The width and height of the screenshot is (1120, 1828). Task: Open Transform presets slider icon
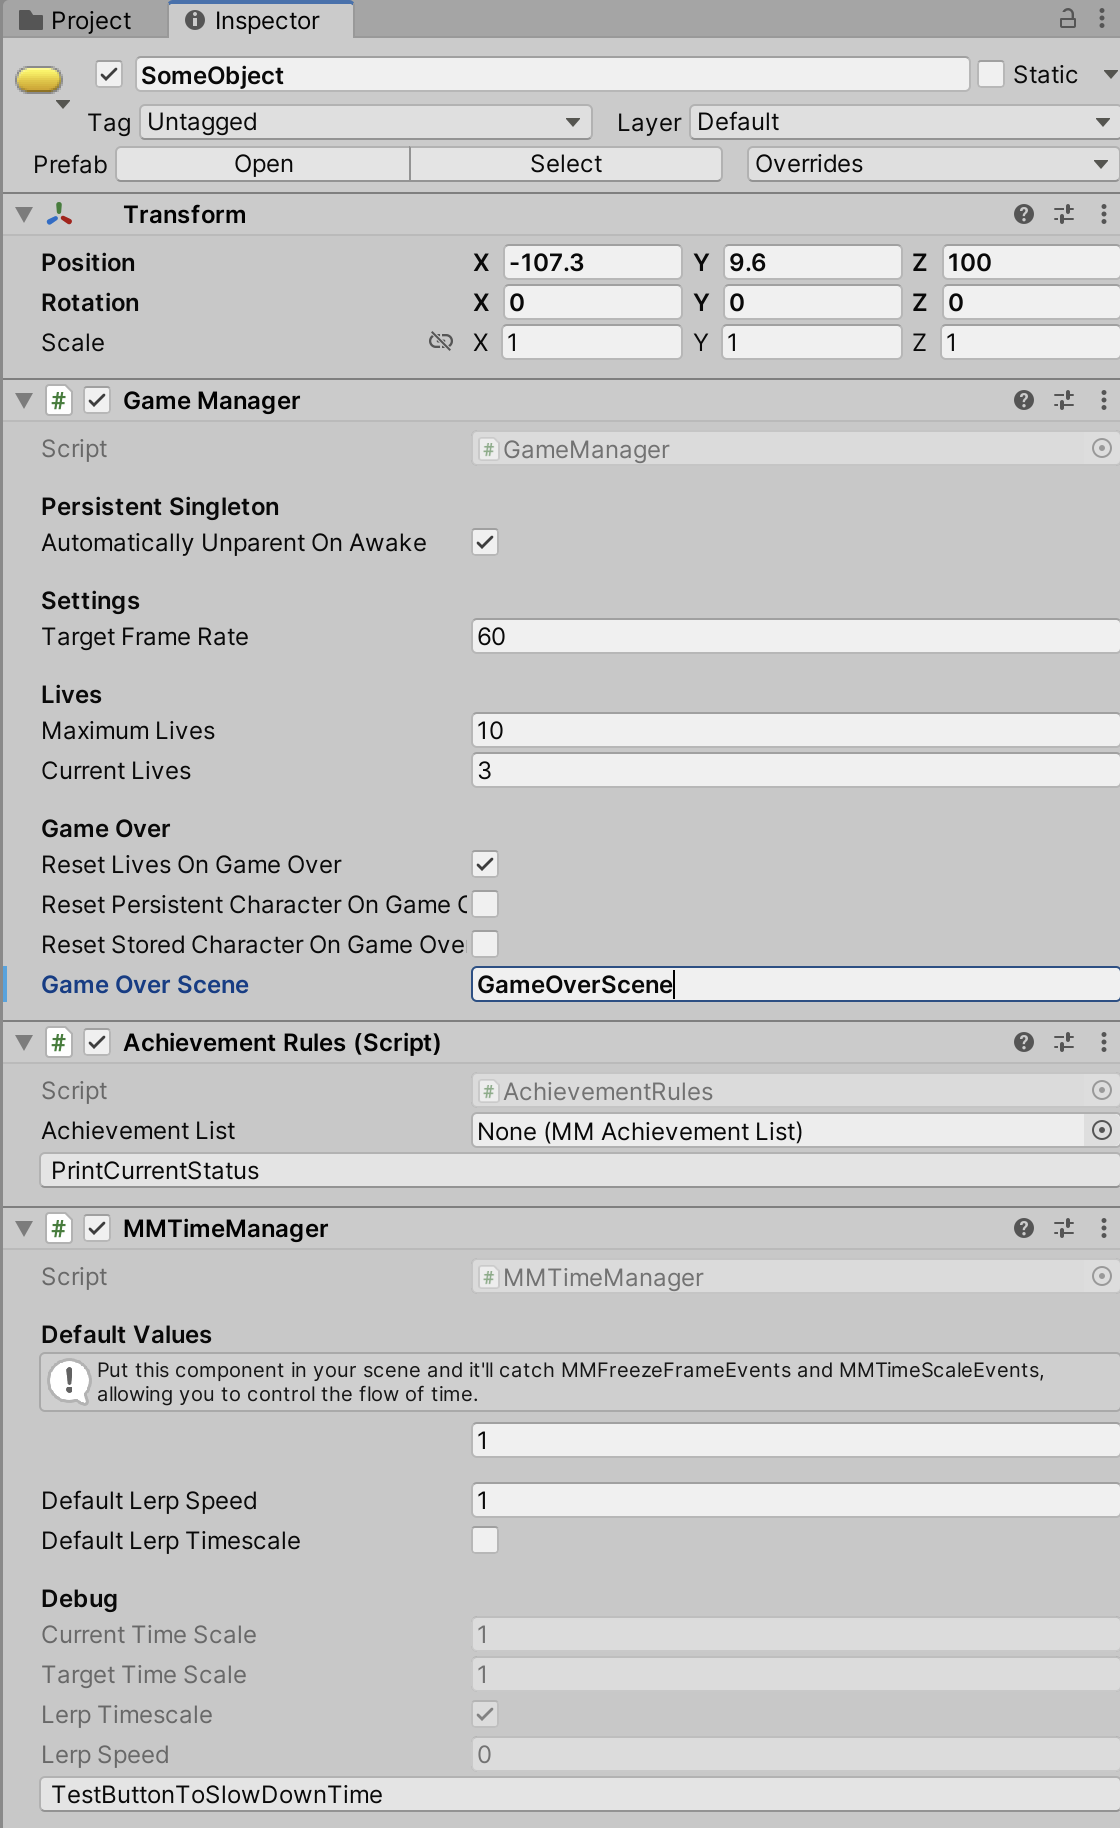(1064, 214)
